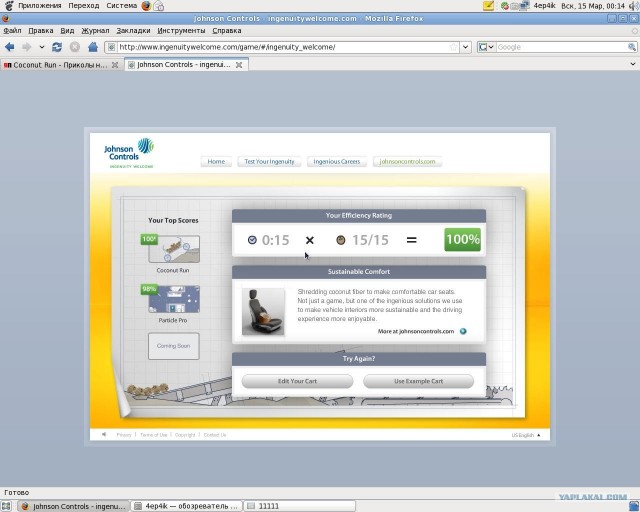
Task: Open the Закладки menu
Action: tap(133, 31)
